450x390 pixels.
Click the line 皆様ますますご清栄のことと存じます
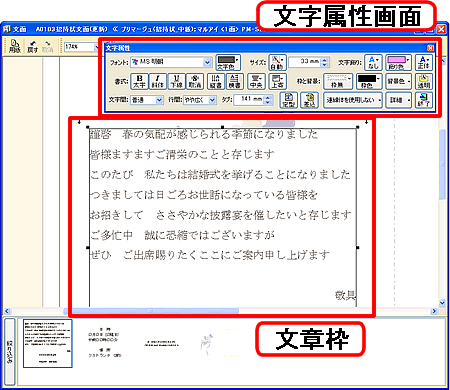tap(182, 154)
